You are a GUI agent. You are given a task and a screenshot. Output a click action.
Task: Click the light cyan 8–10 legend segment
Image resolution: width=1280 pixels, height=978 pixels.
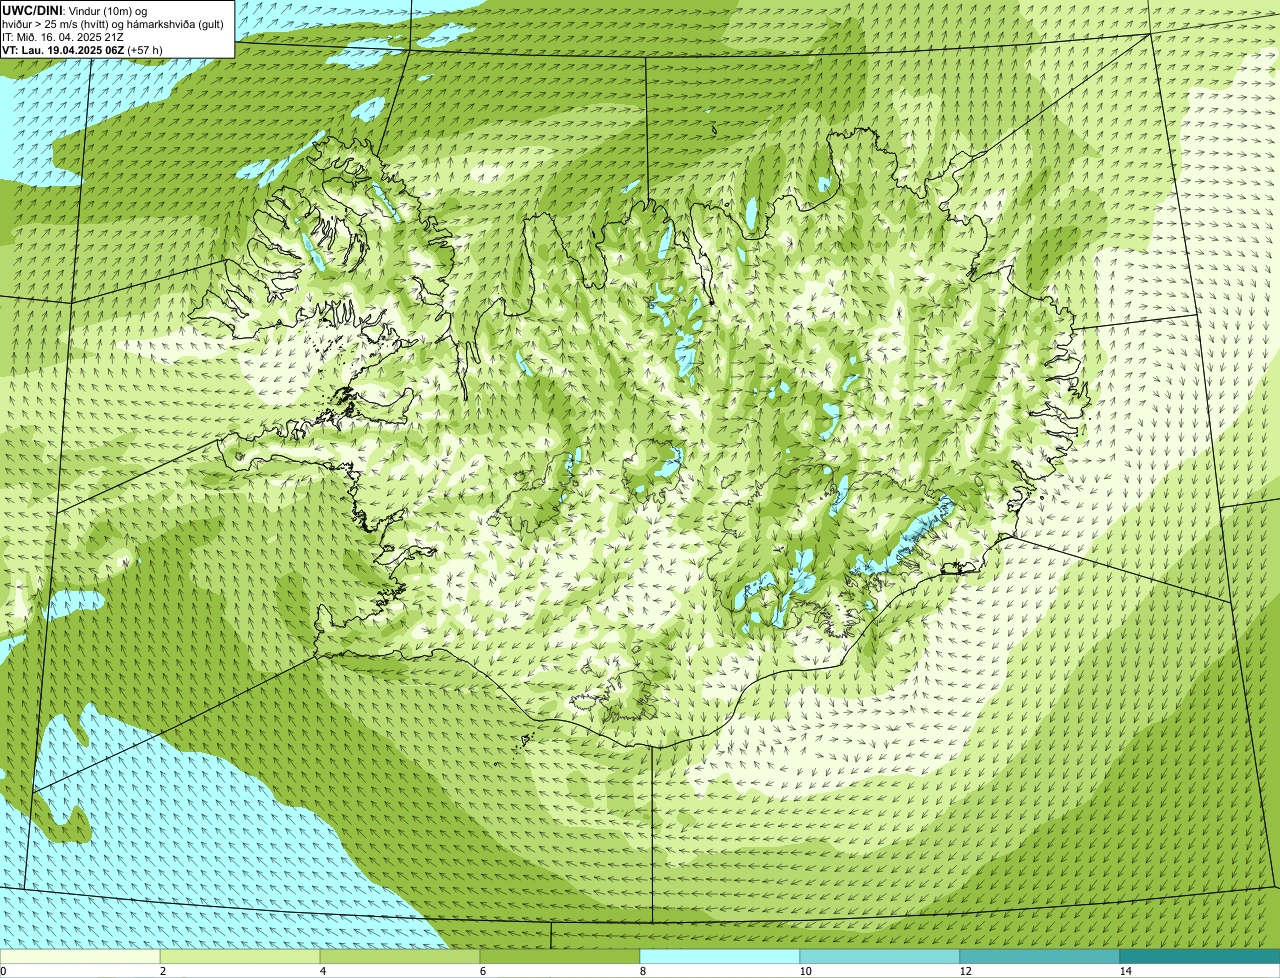point(720,956)
